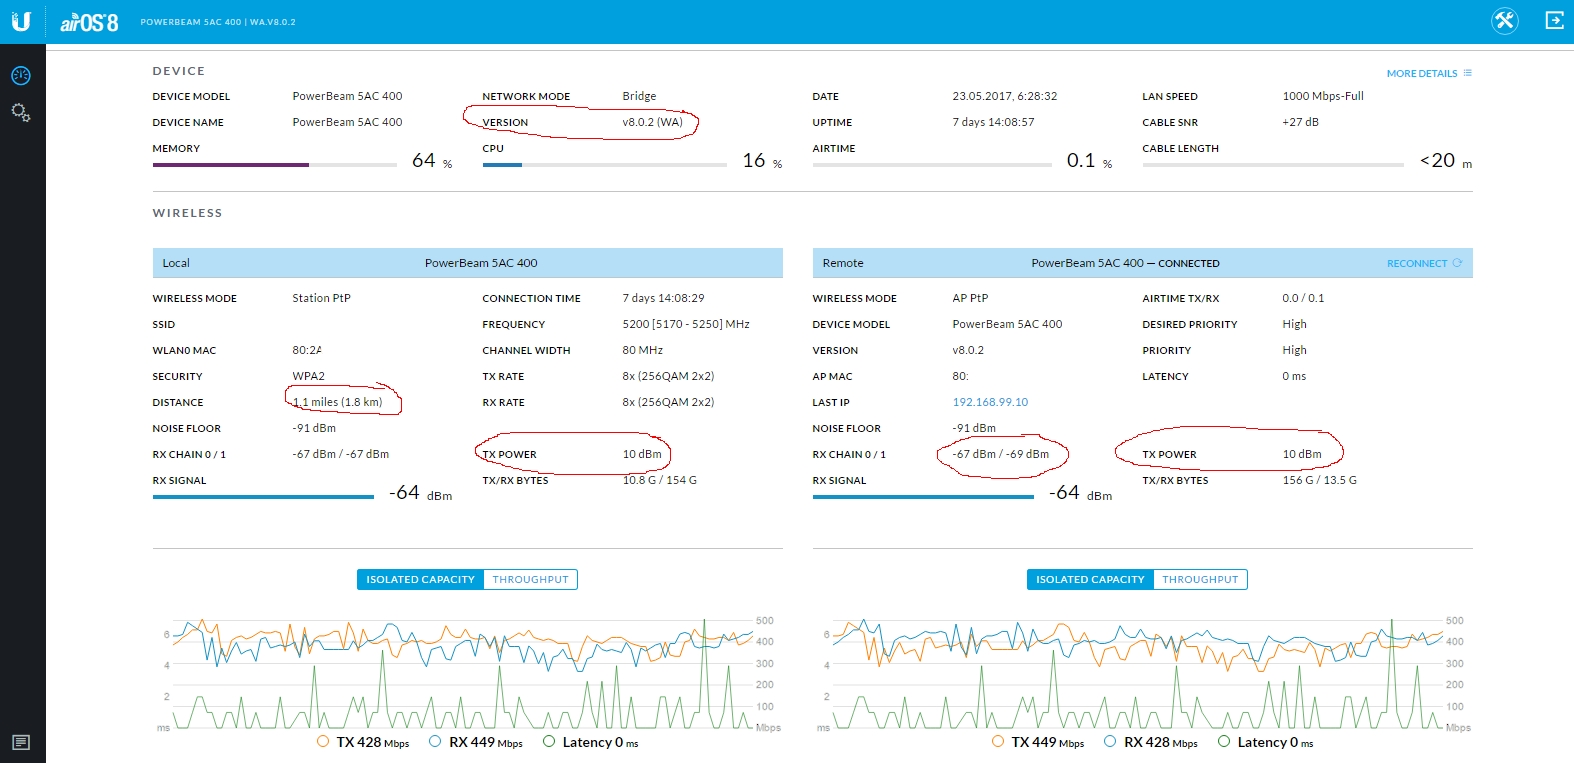Select Throughput tab in Local panel
The width and height of the screenshot is (1574, 763).
click(x=530, y=579)
